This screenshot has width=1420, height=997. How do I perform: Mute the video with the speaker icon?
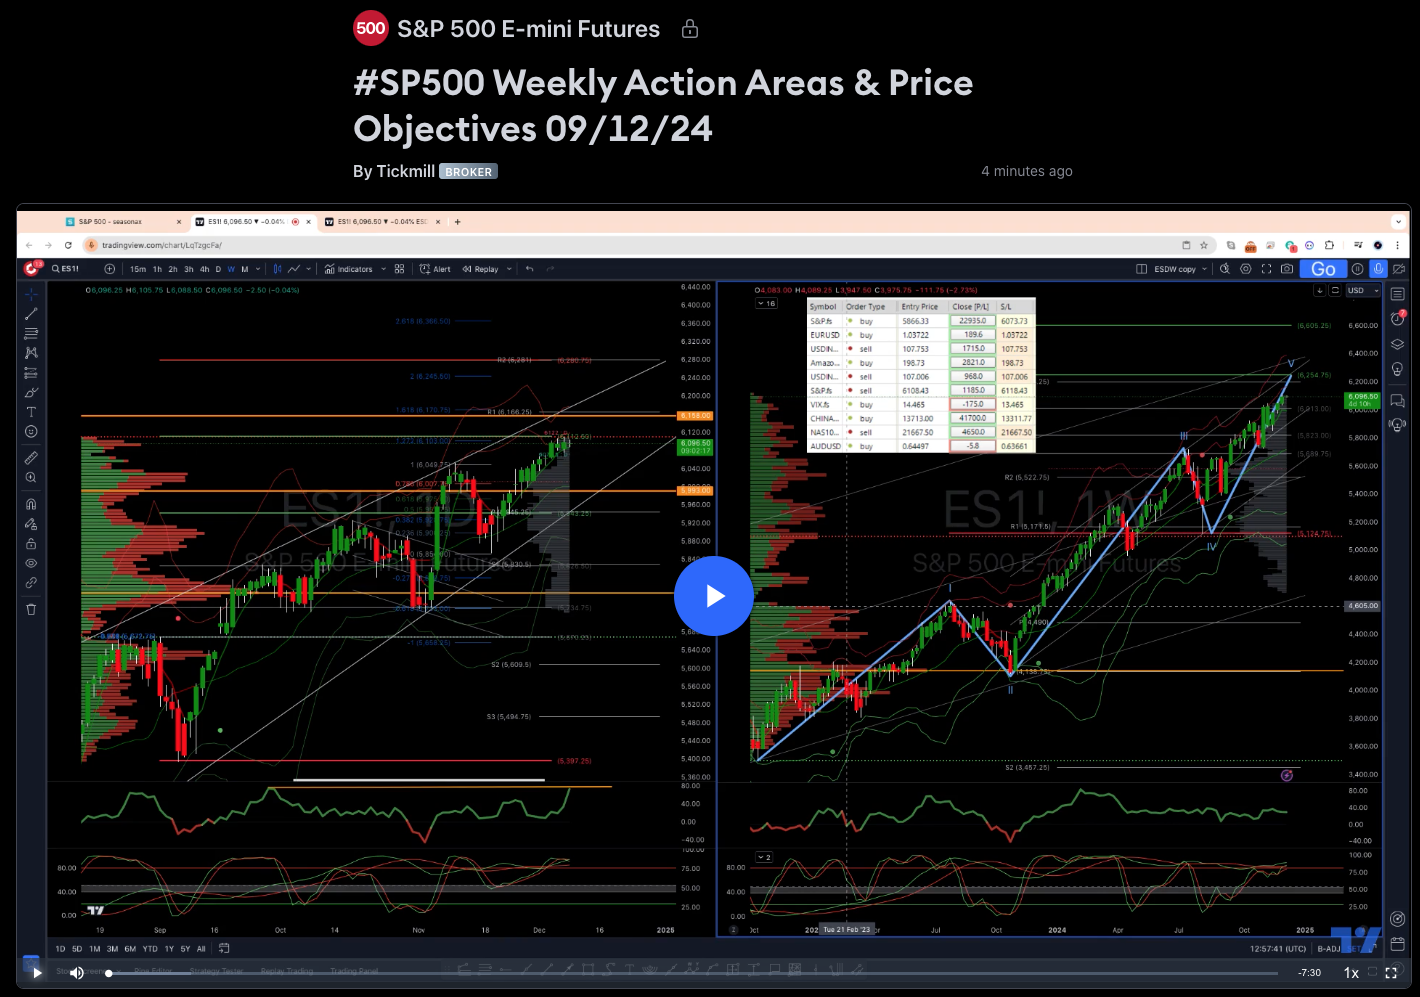(x=76, y=972)
